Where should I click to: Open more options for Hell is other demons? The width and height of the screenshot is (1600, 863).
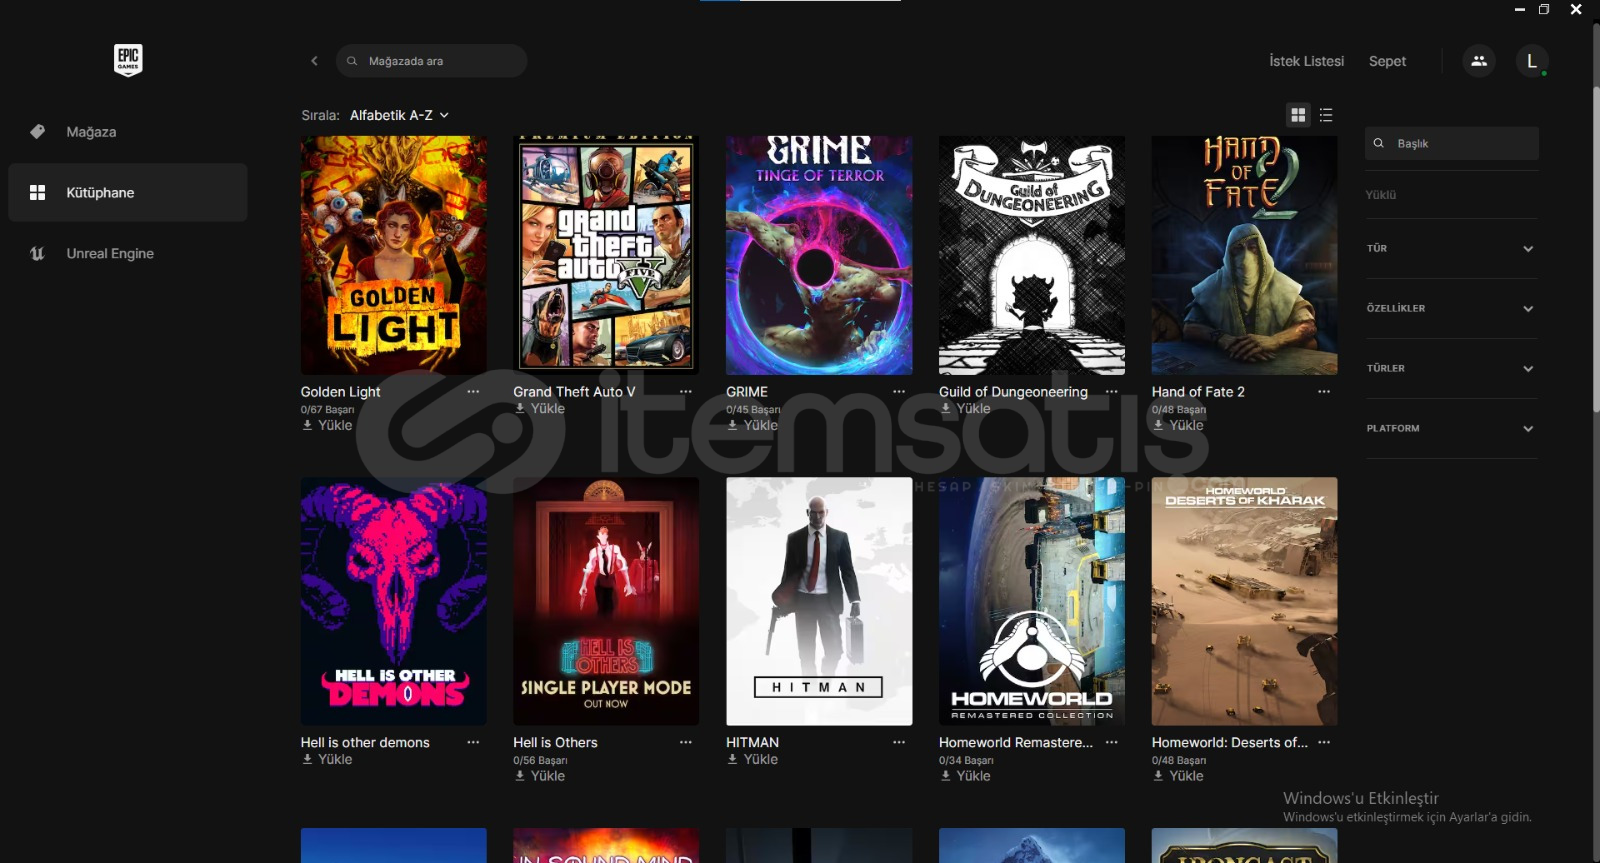pyautogui.click(x=473, y=742)
